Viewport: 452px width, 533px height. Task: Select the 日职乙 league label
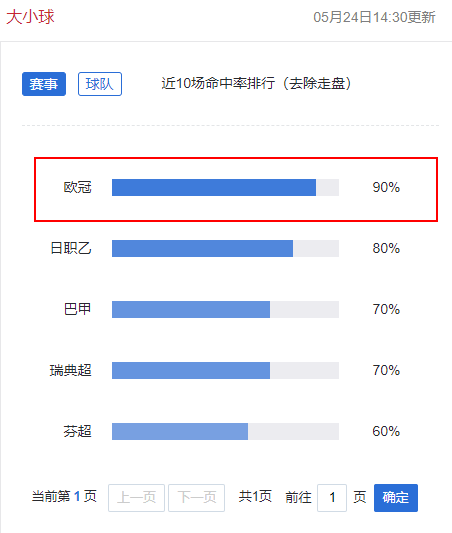[x=71, y=248]
